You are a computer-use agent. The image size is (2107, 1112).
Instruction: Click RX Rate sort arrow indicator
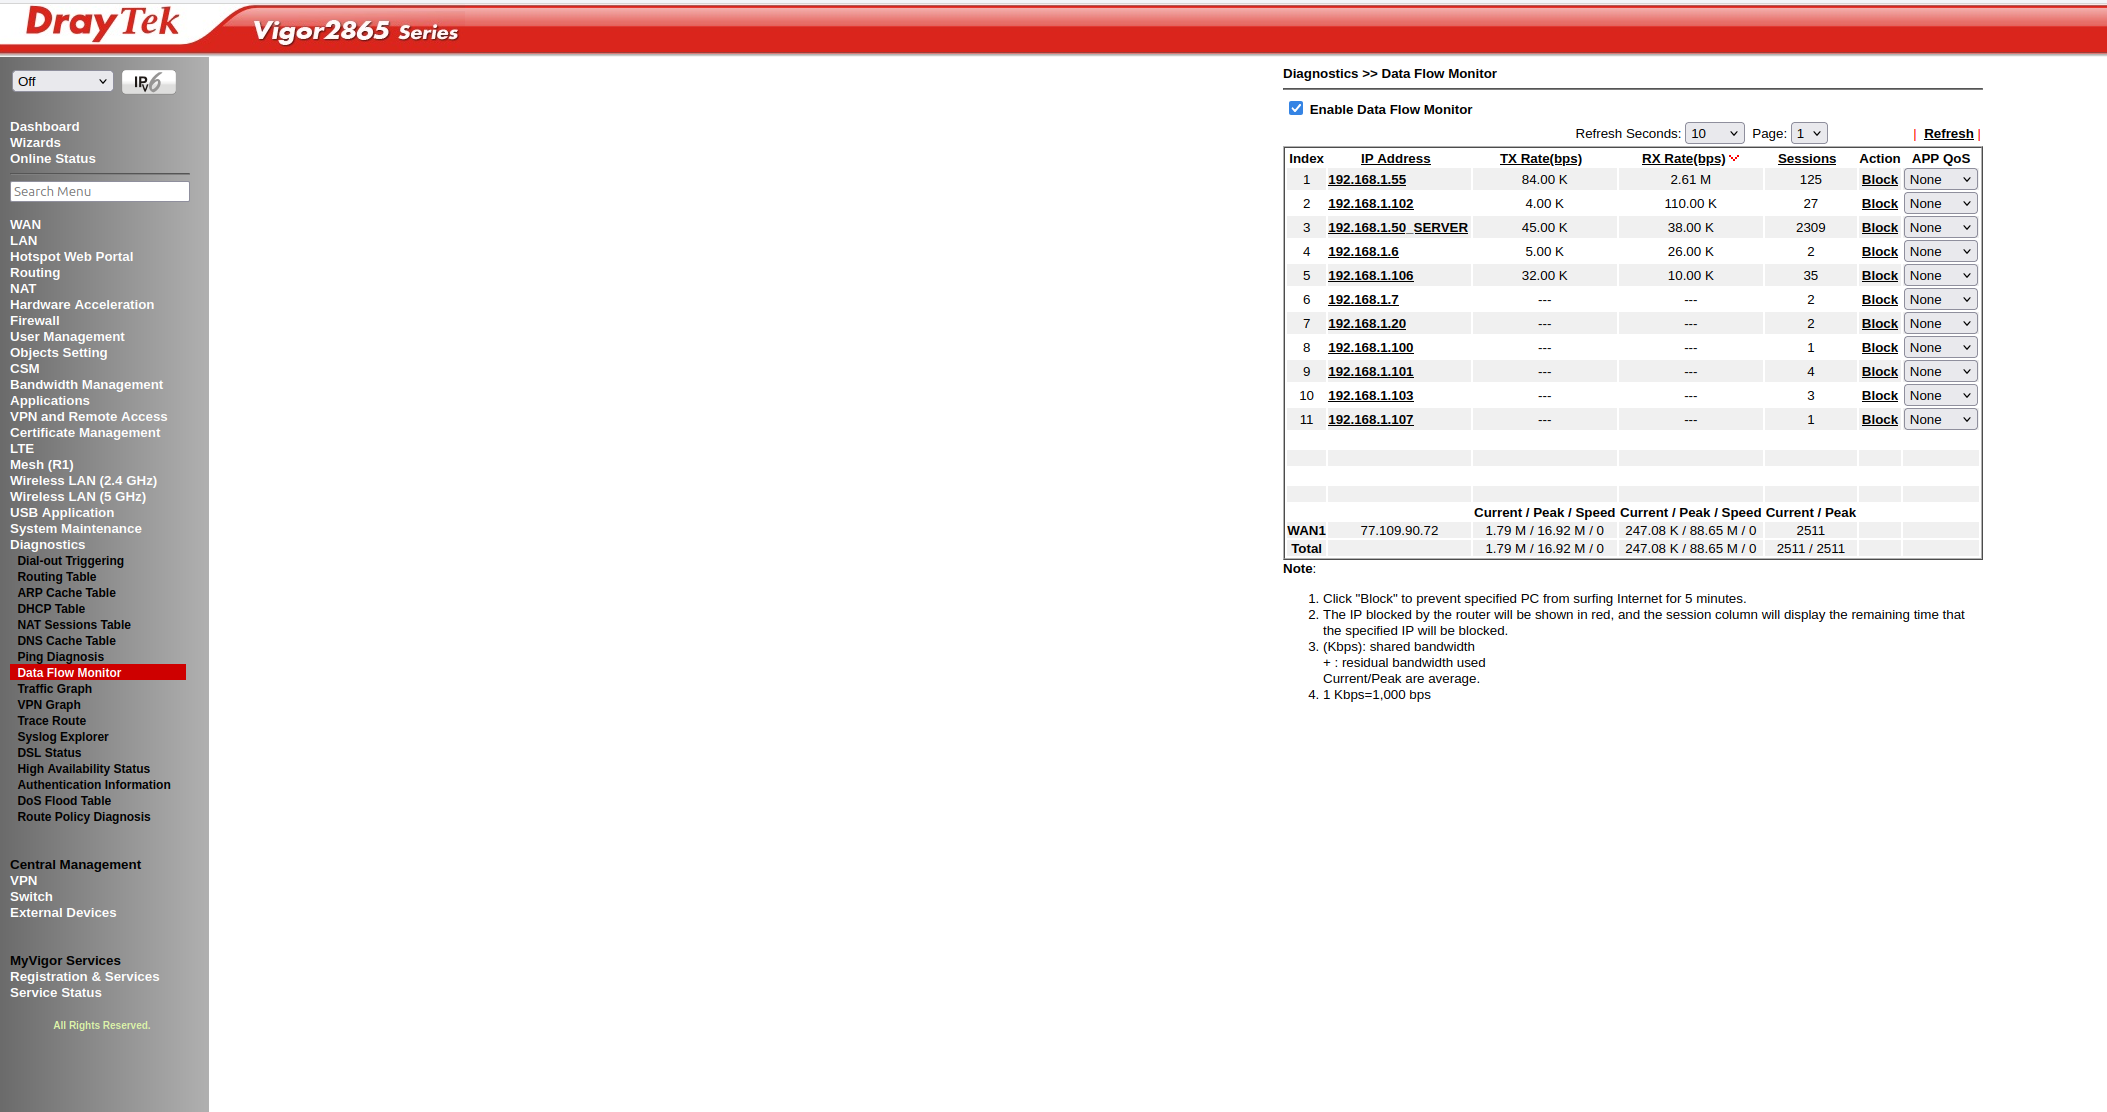[x=1734, y=158]
